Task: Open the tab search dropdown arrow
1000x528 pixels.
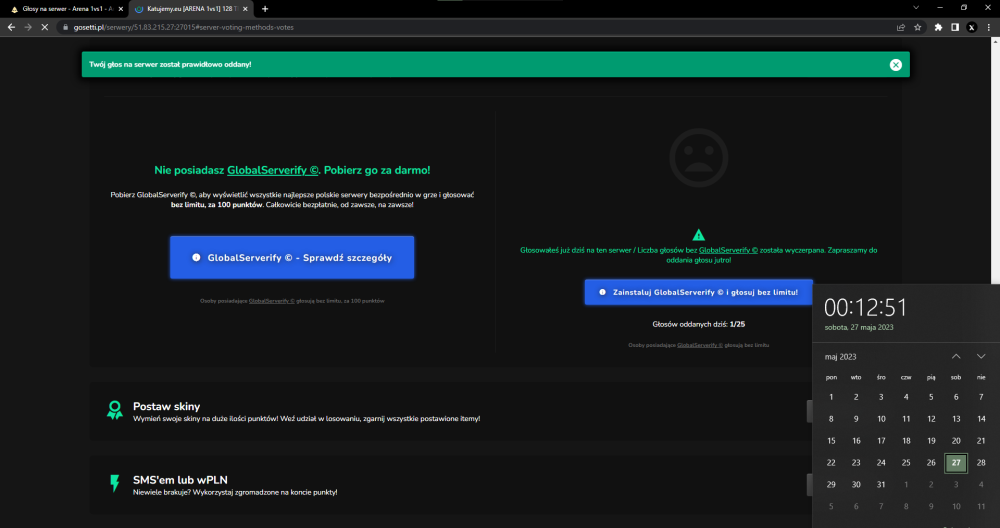Action: pyautogui.click(x=916, y=8)
